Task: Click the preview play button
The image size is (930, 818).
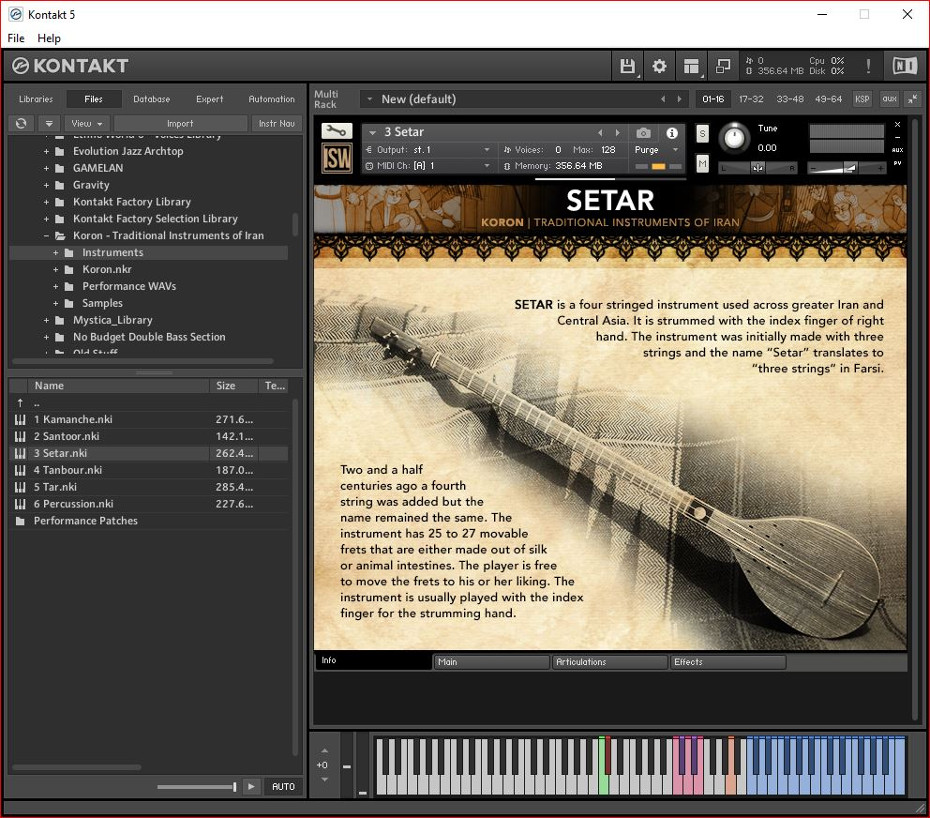Action: point(251,787)
